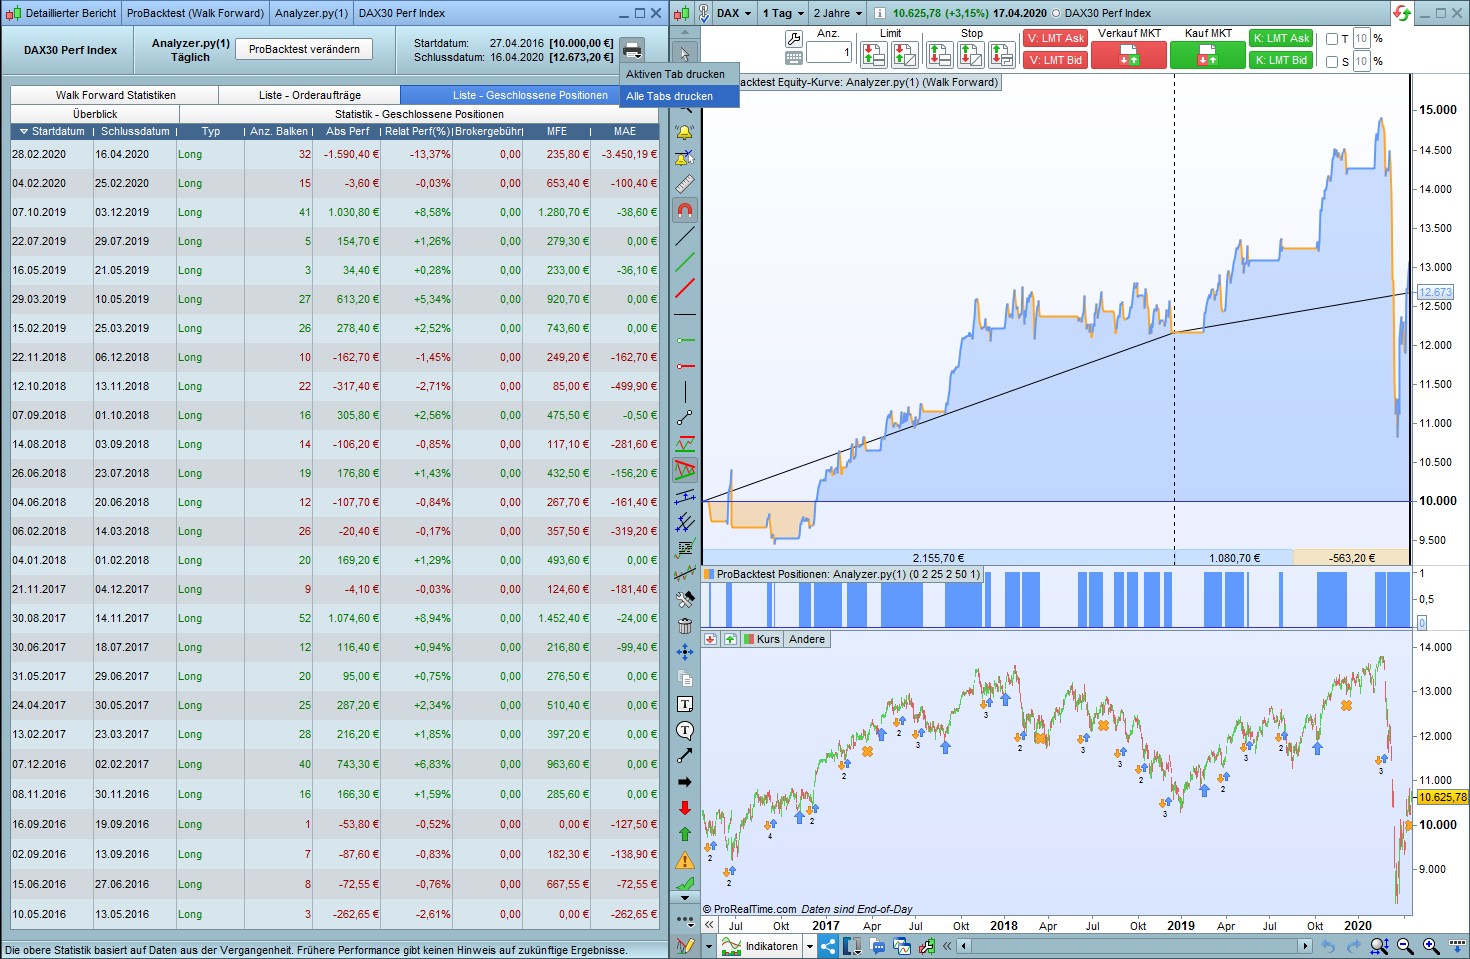Select the trash can delete tool
The height and width of the screenshot is (959, 1470).
pyautogui.click(x=685, y=626)
